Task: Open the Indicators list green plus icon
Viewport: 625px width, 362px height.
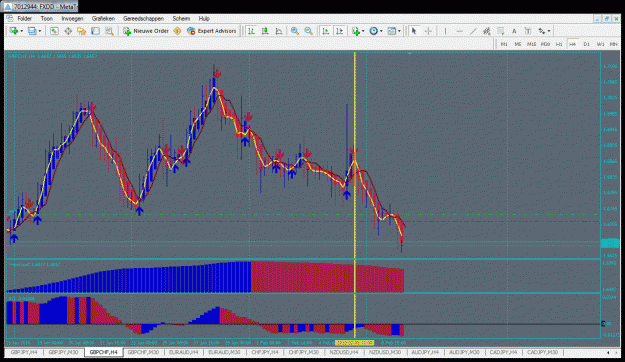Action: (356, 31)
